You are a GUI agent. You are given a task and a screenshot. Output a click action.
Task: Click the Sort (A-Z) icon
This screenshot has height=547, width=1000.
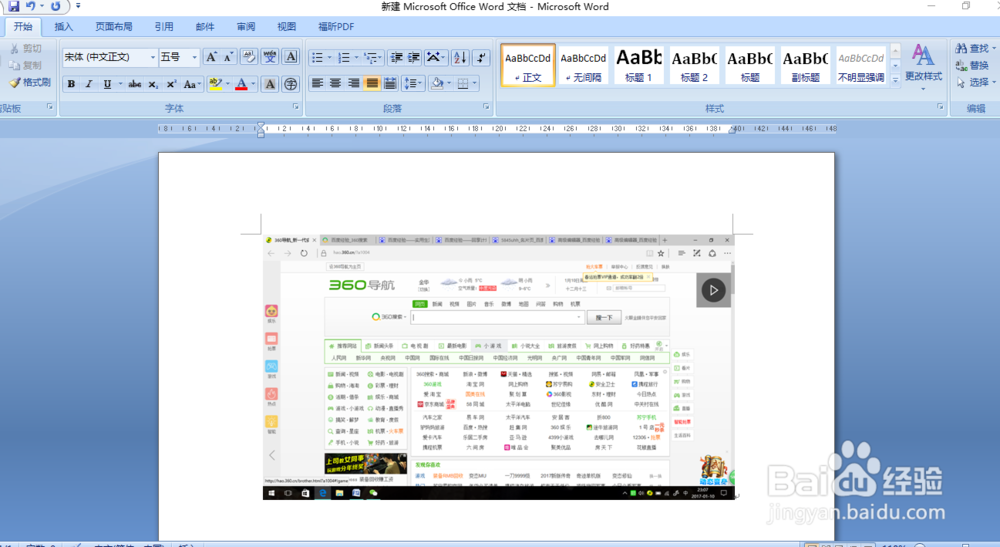click(x=460, y=58)
